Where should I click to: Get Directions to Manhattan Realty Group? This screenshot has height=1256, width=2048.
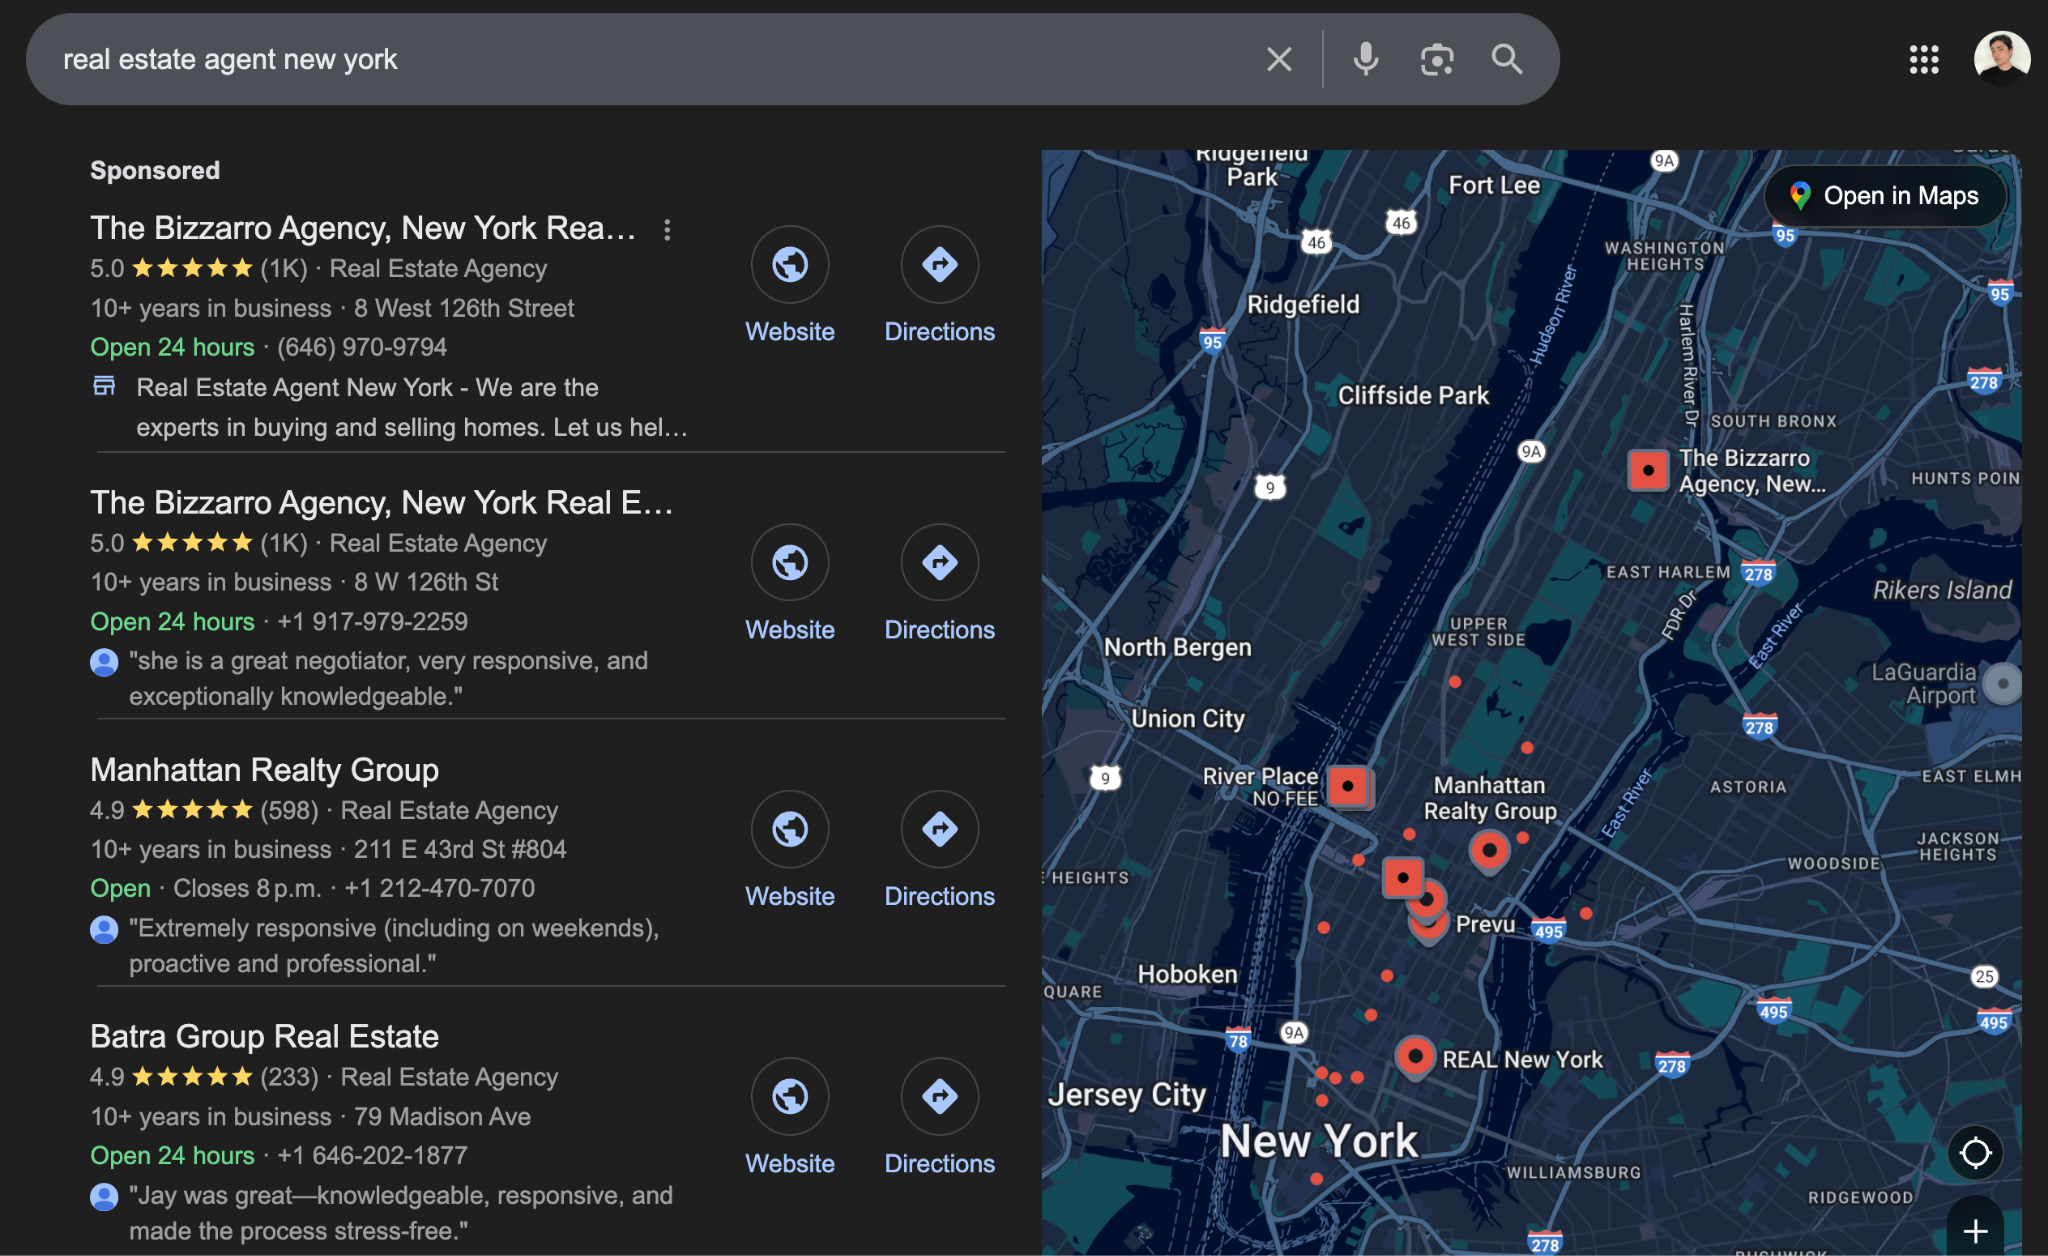[939, 830]
